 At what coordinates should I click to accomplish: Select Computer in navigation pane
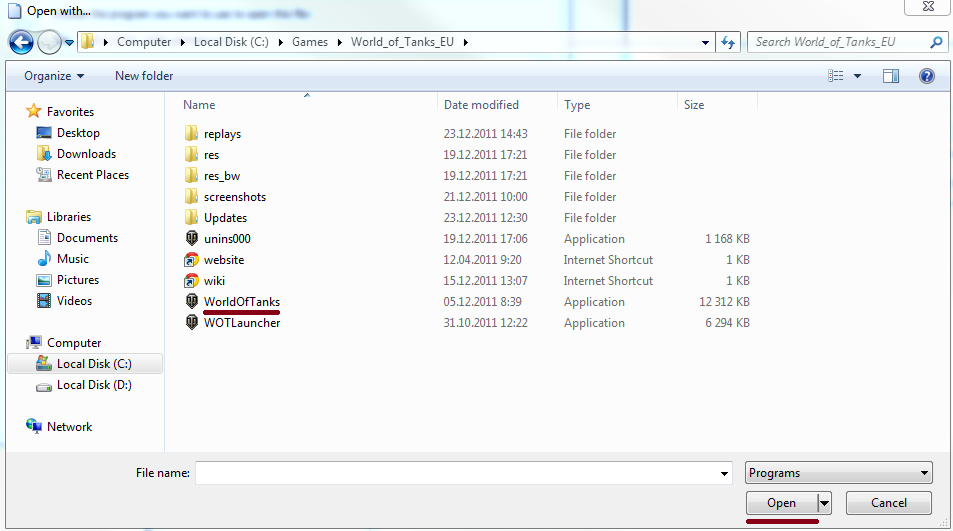click(x=74, y=343)
